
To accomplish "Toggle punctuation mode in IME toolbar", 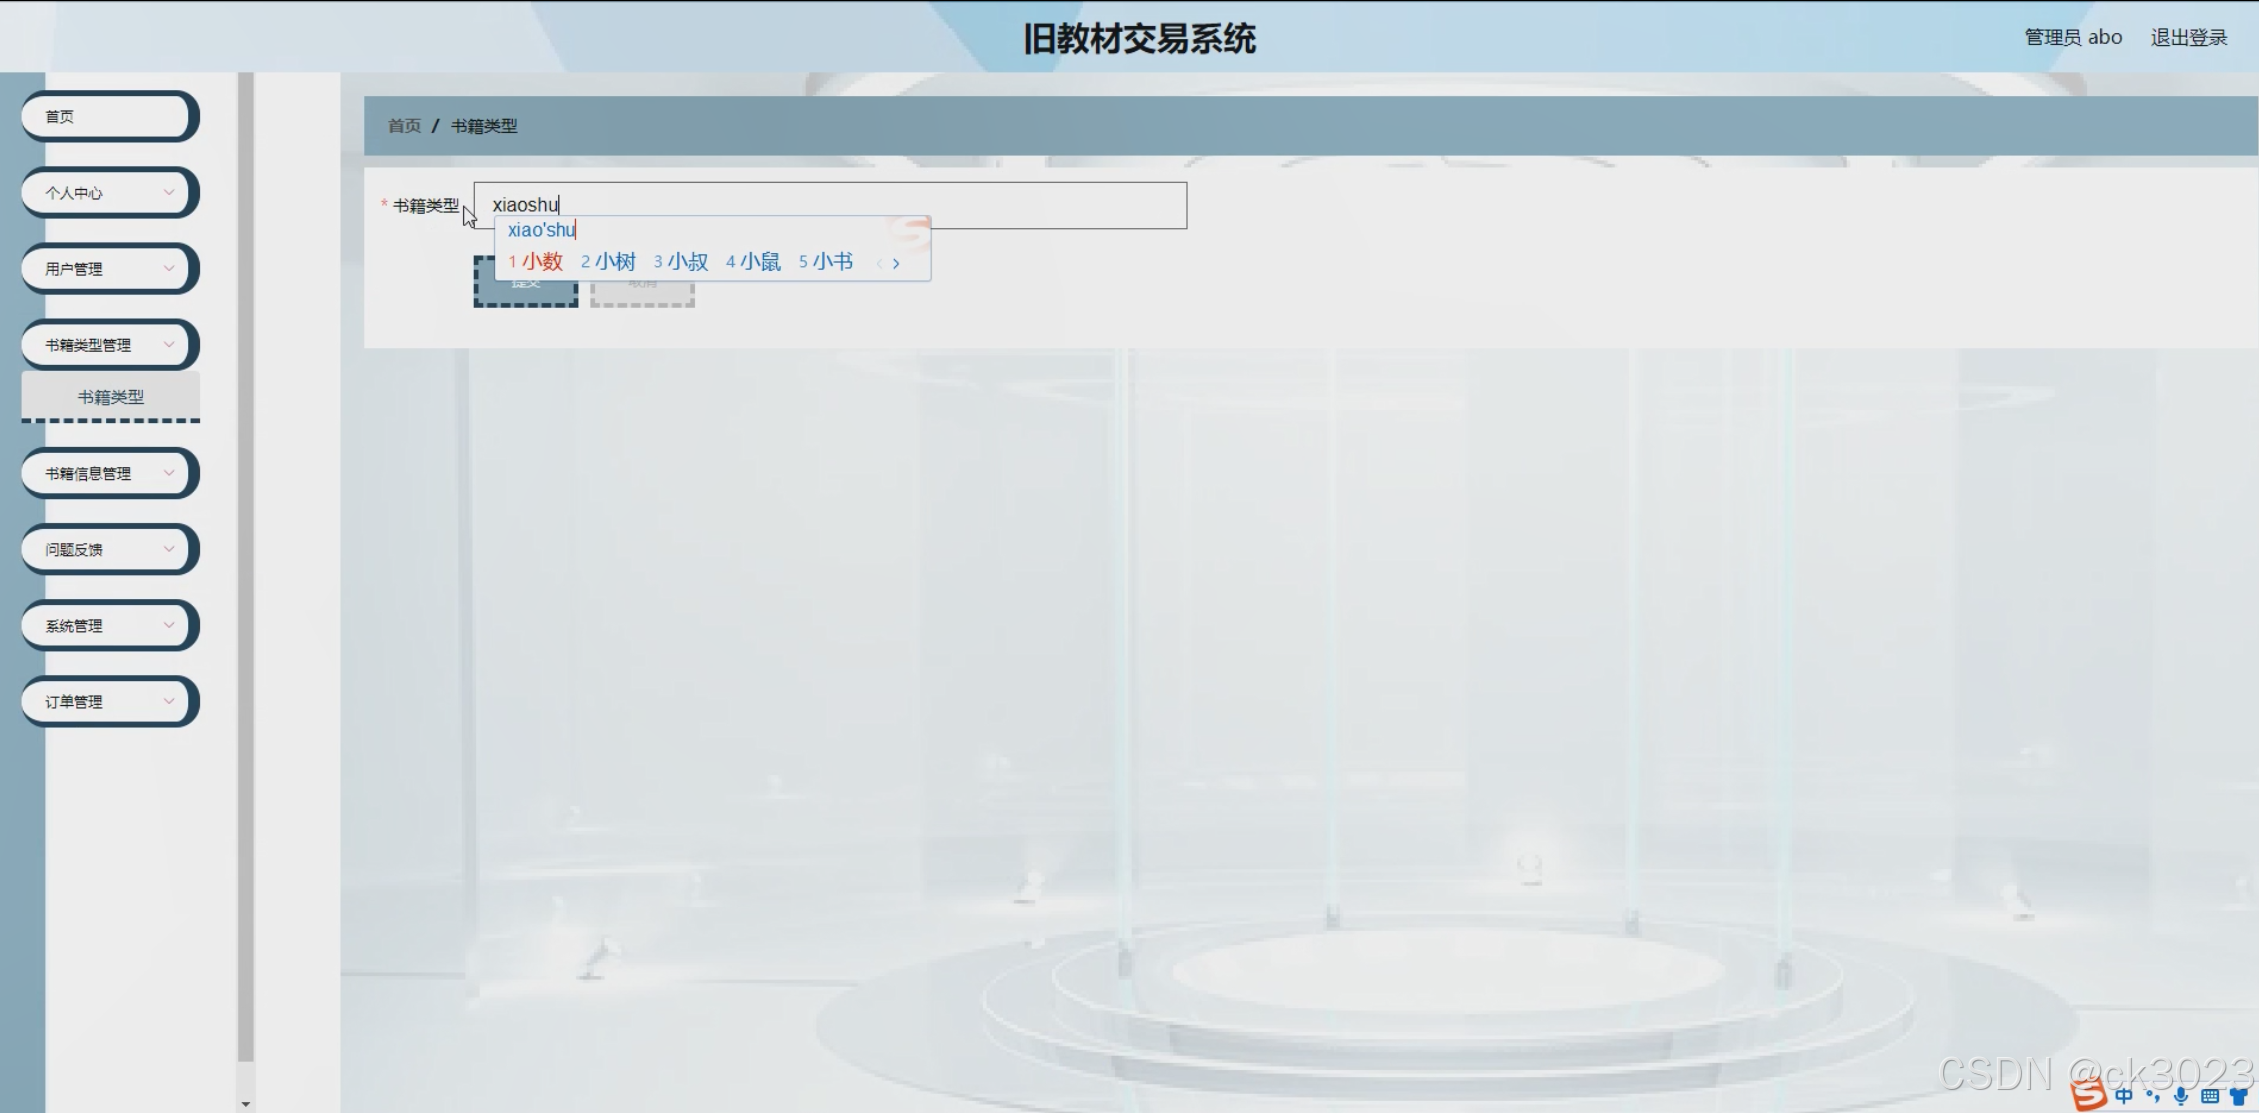I will [x=2152, y=1096].
